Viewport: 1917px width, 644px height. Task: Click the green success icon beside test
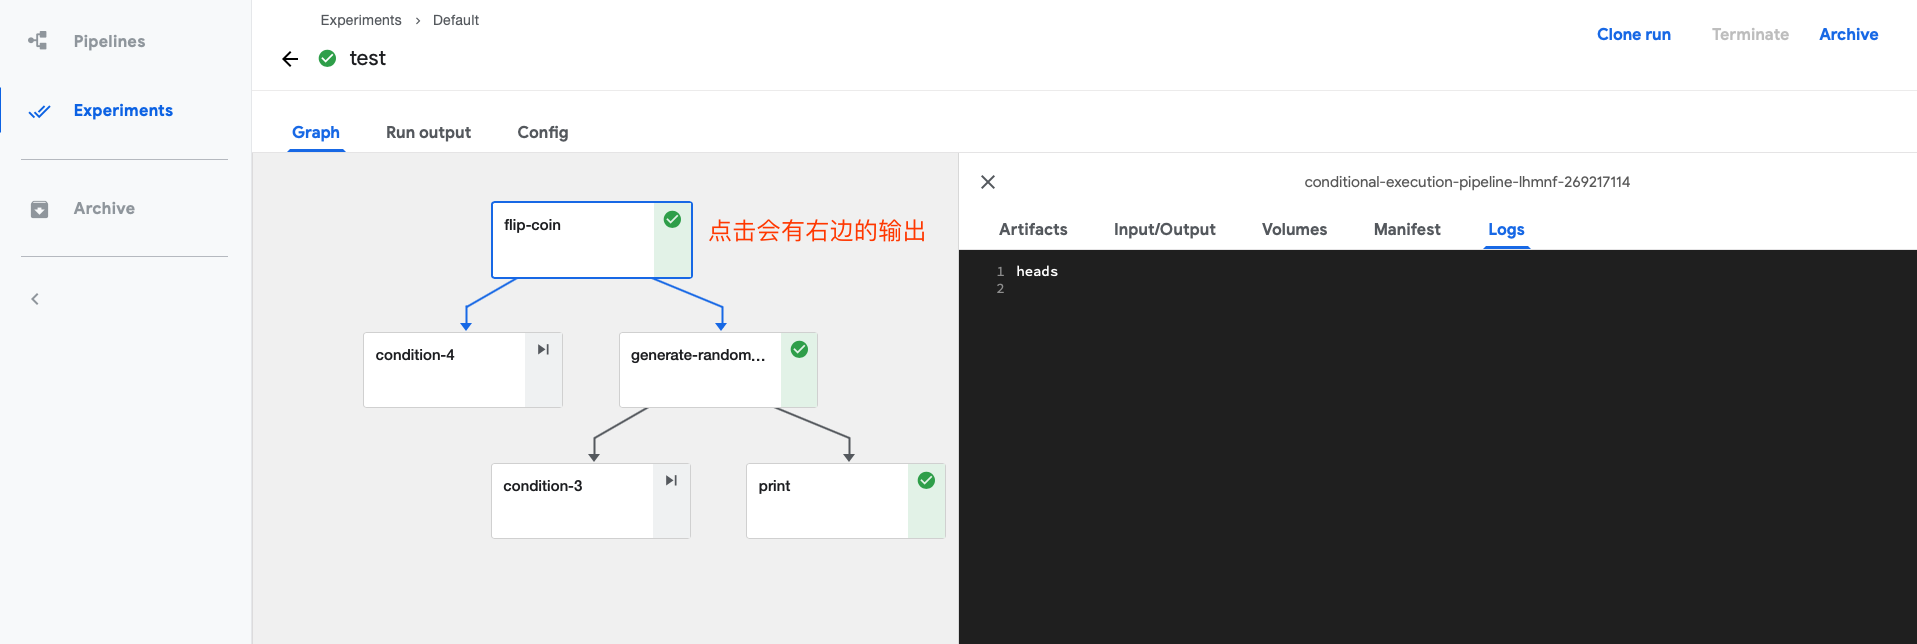(327, 58)
